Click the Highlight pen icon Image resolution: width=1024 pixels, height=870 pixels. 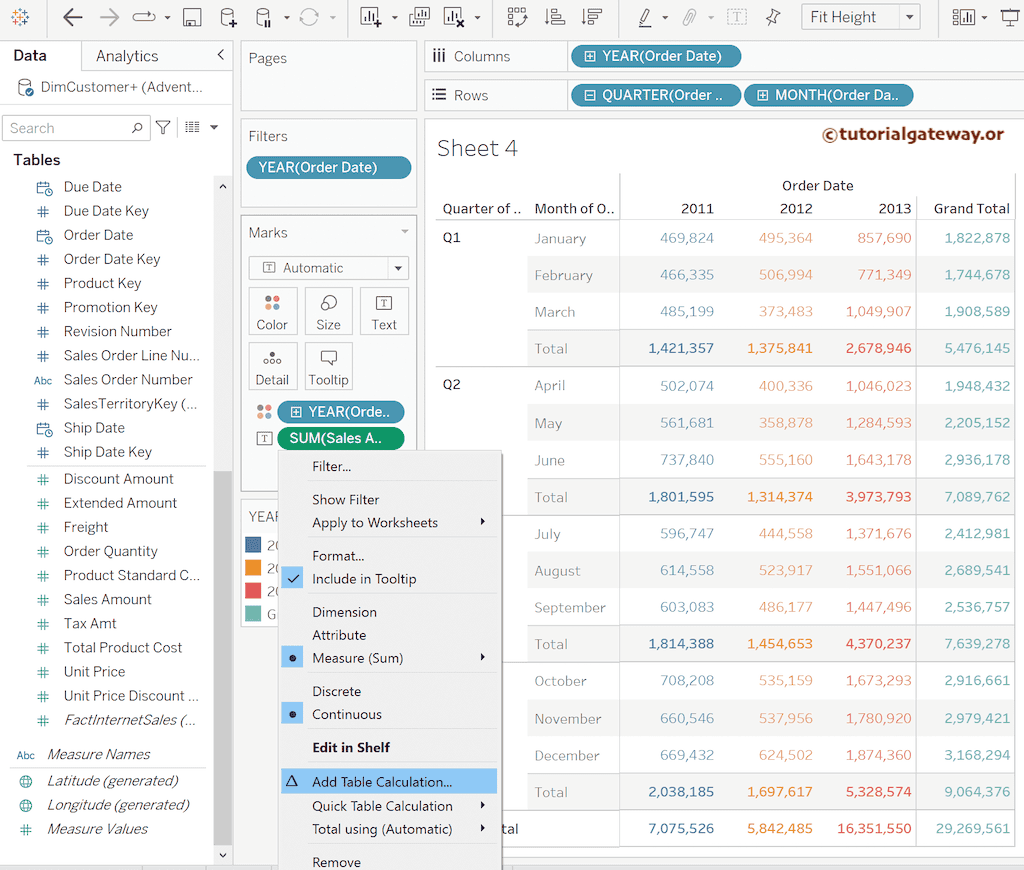(x=645, y=17)
